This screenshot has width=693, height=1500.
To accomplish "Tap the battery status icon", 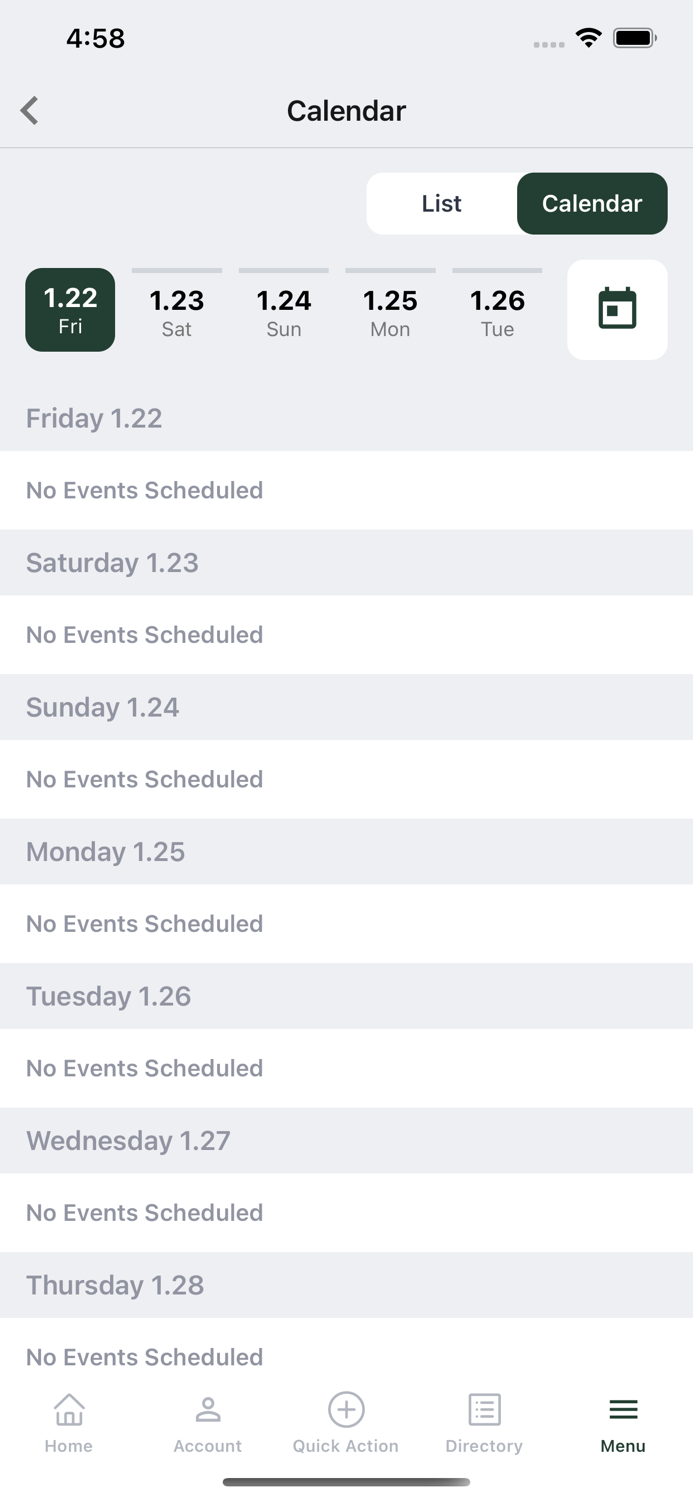I will point(635,38).
